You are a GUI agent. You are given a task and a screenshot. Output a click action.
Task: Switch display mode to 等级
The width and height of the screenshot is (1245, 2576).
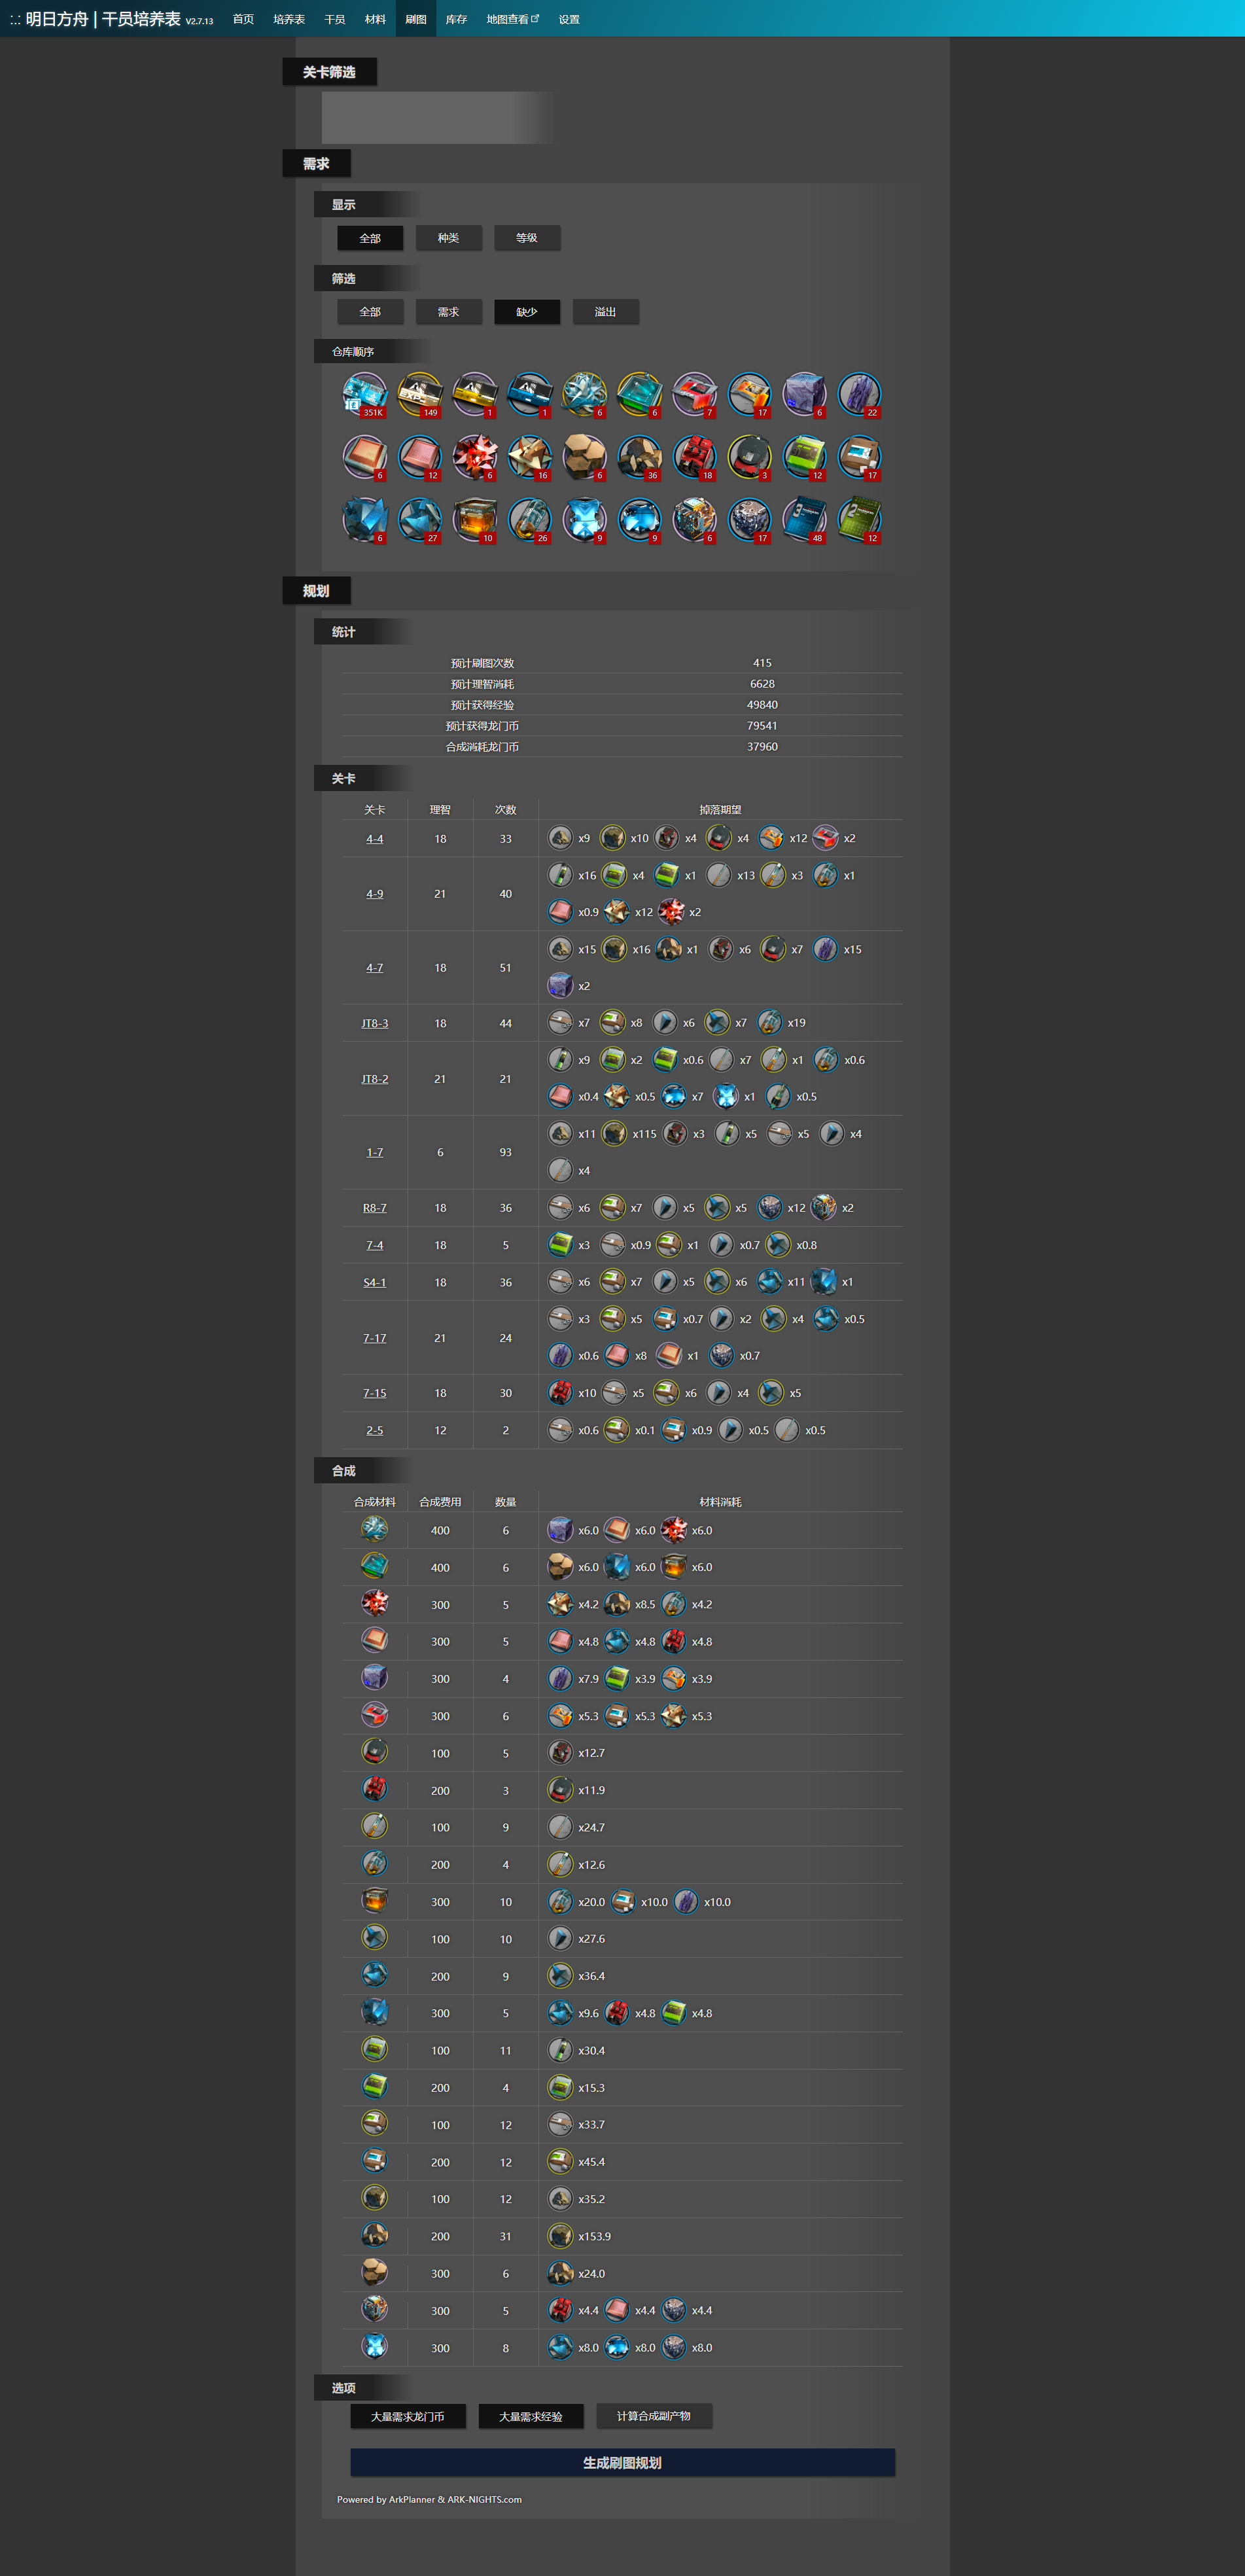pyautogui.click(x=527, y=238)
